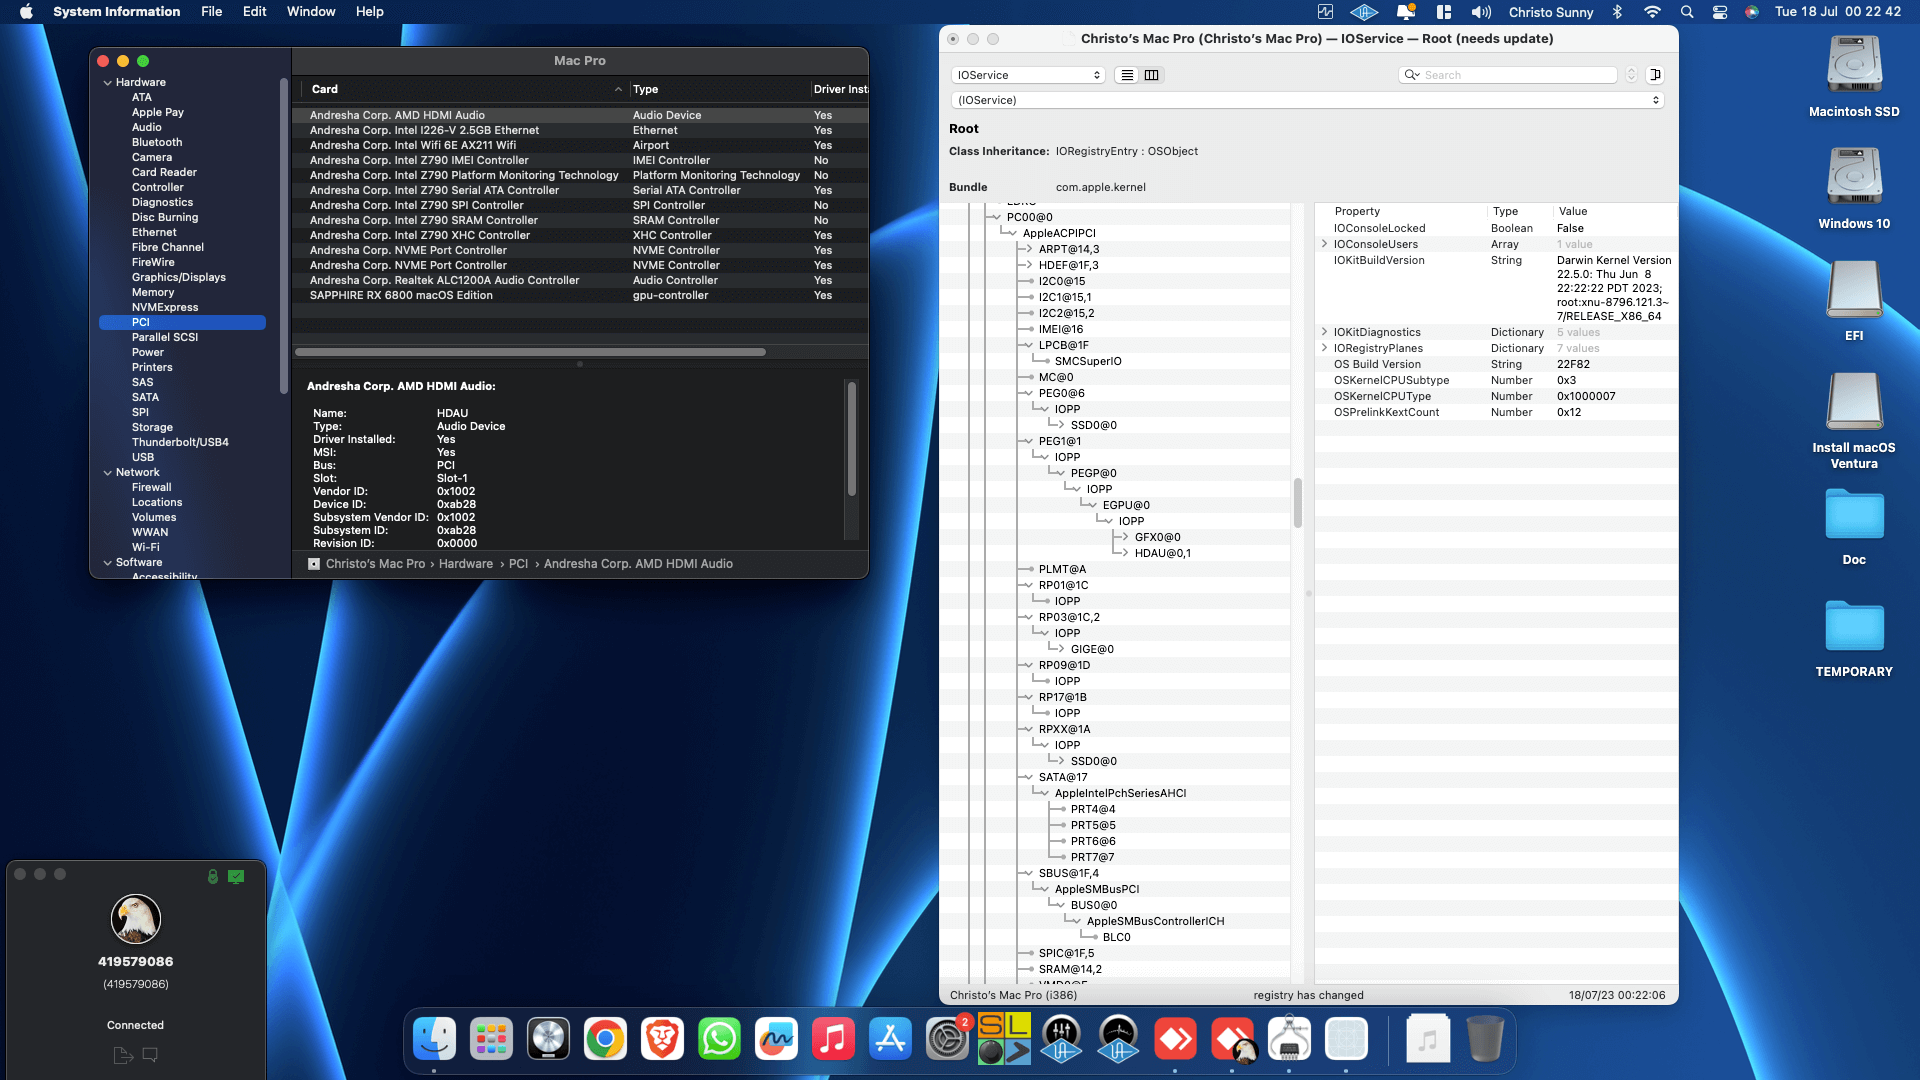
Task: Open the Window menu
Action: (x=311, y=12)
